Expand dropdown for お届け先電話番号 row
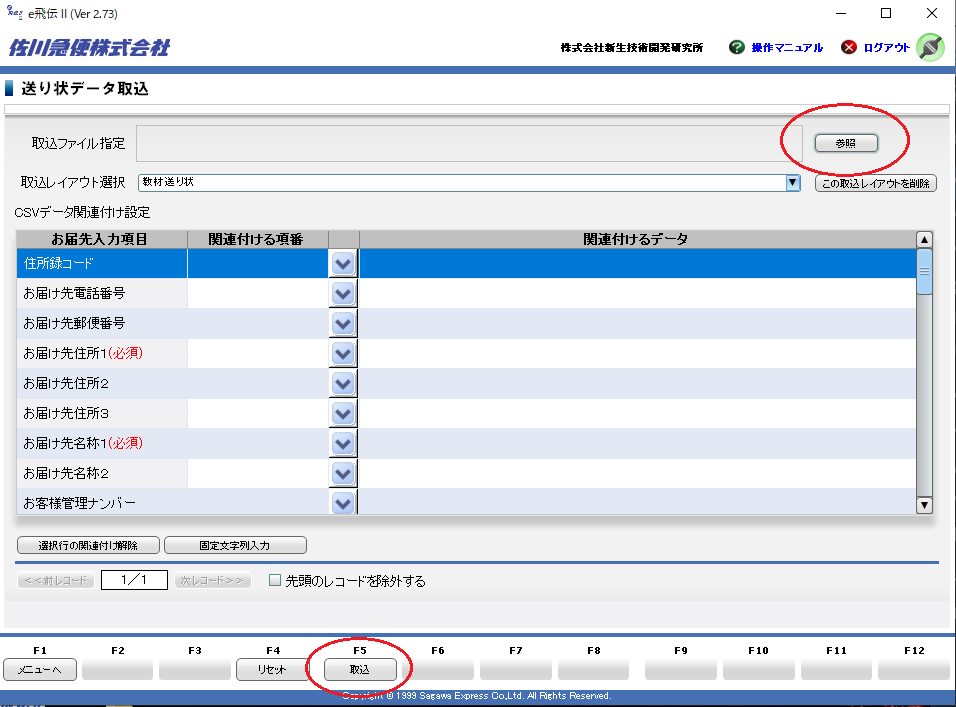This screenshot has width=956, height=707. coord(343,294)
